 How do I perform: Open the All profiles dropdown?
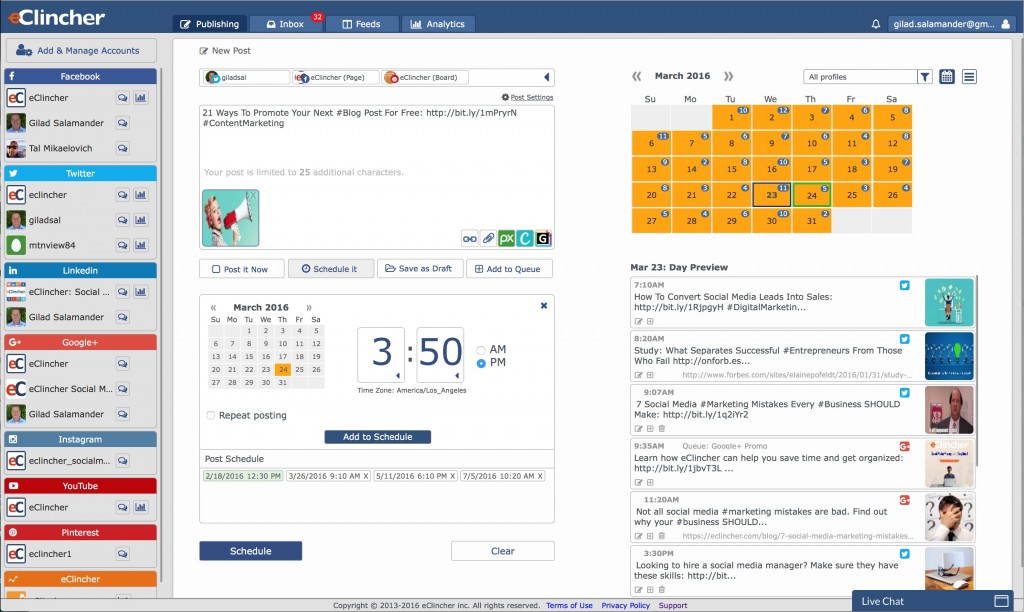(859, 77)
